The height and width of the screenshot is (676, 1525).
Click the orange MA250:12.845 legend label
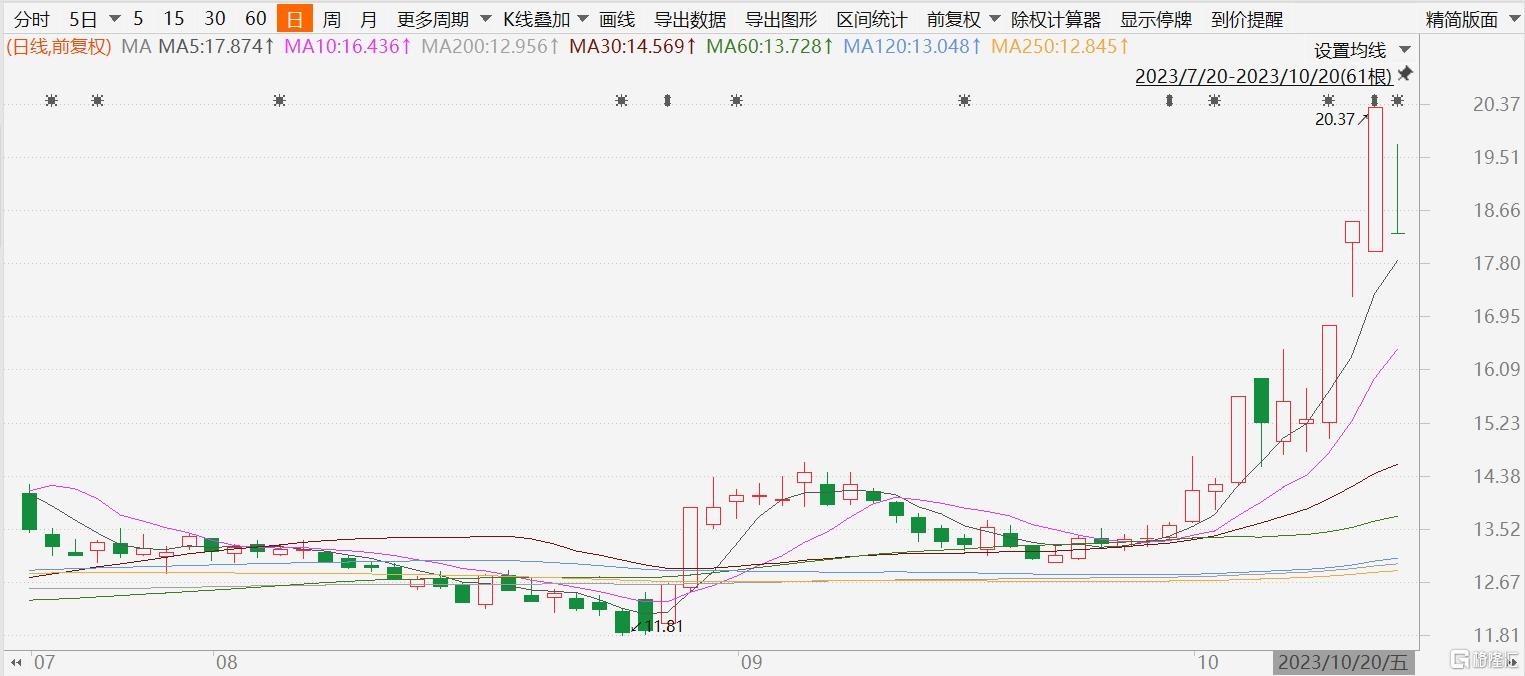pyautogui.click(x=1061, y=46)
